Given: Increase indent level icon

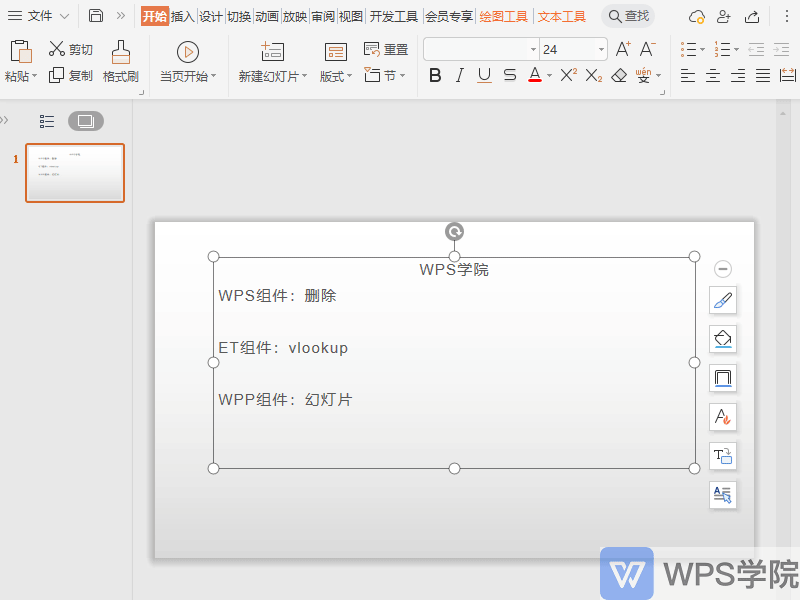Looking at the screenshot, I should 781,49.
